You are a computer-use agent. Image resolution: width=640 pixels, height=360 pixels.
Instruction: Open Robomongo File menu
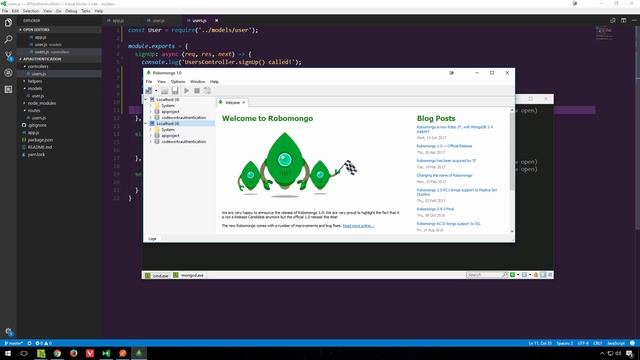149,82
